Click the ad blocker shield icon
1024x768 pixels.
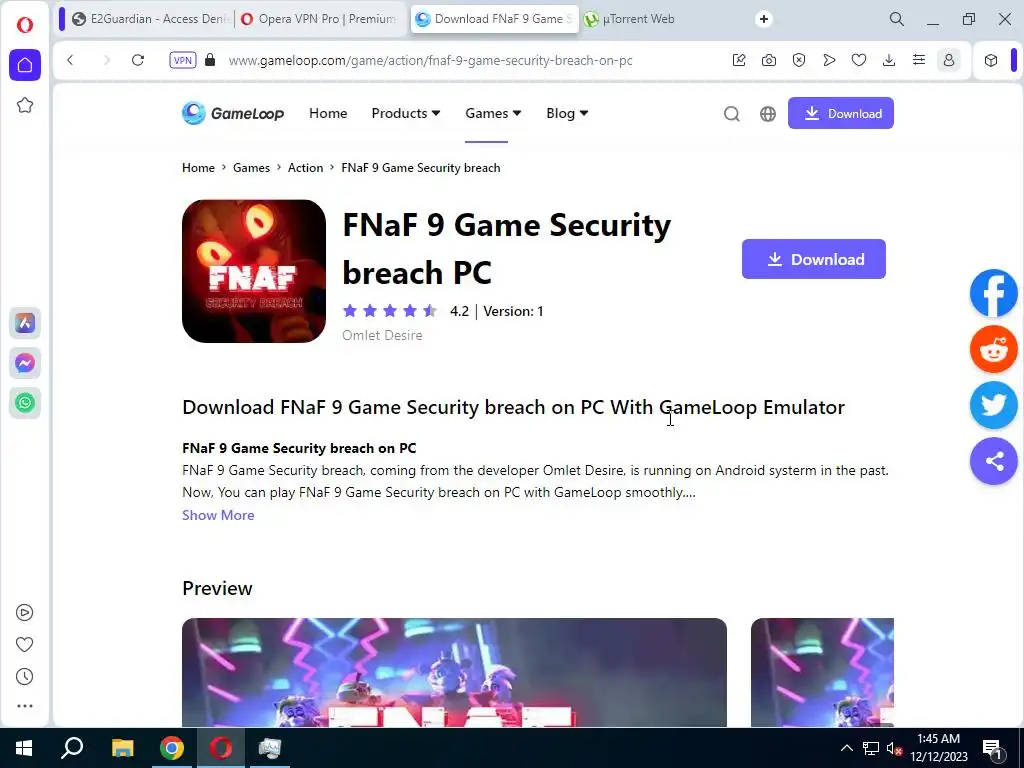[799, 60]
